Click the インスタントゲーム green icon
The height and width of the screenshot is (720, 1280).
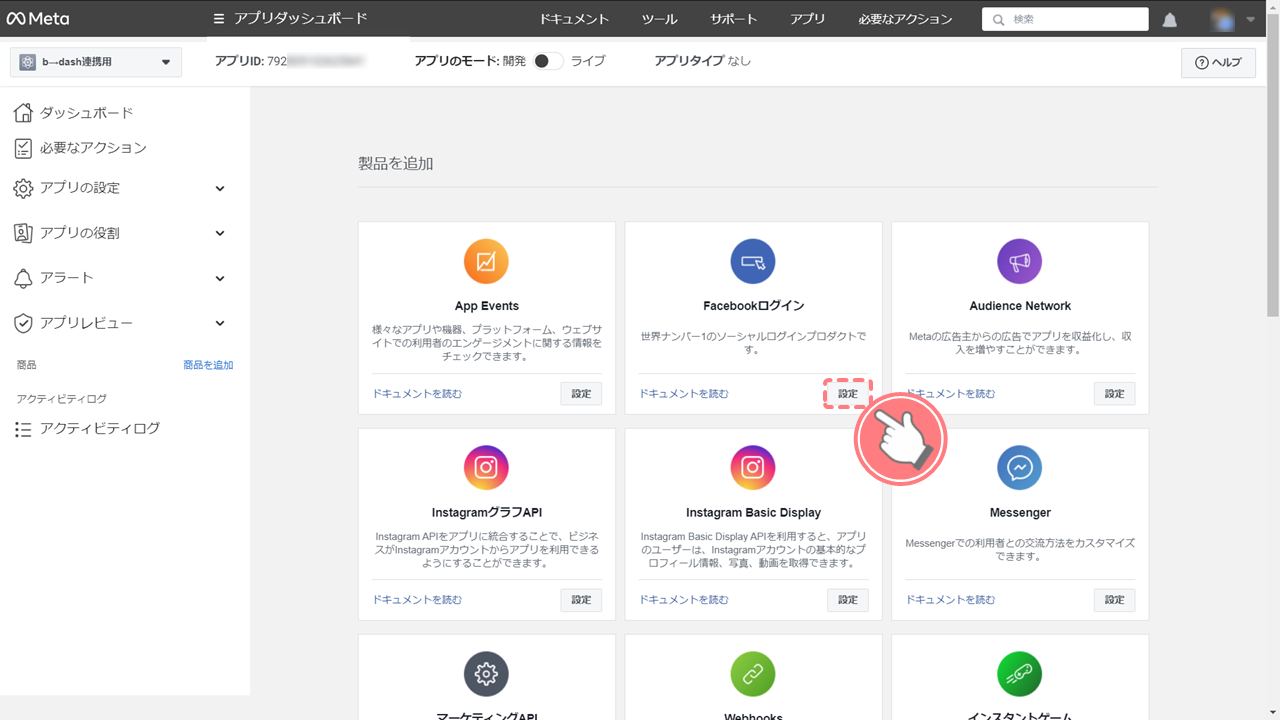click(x=1019, y=674)
